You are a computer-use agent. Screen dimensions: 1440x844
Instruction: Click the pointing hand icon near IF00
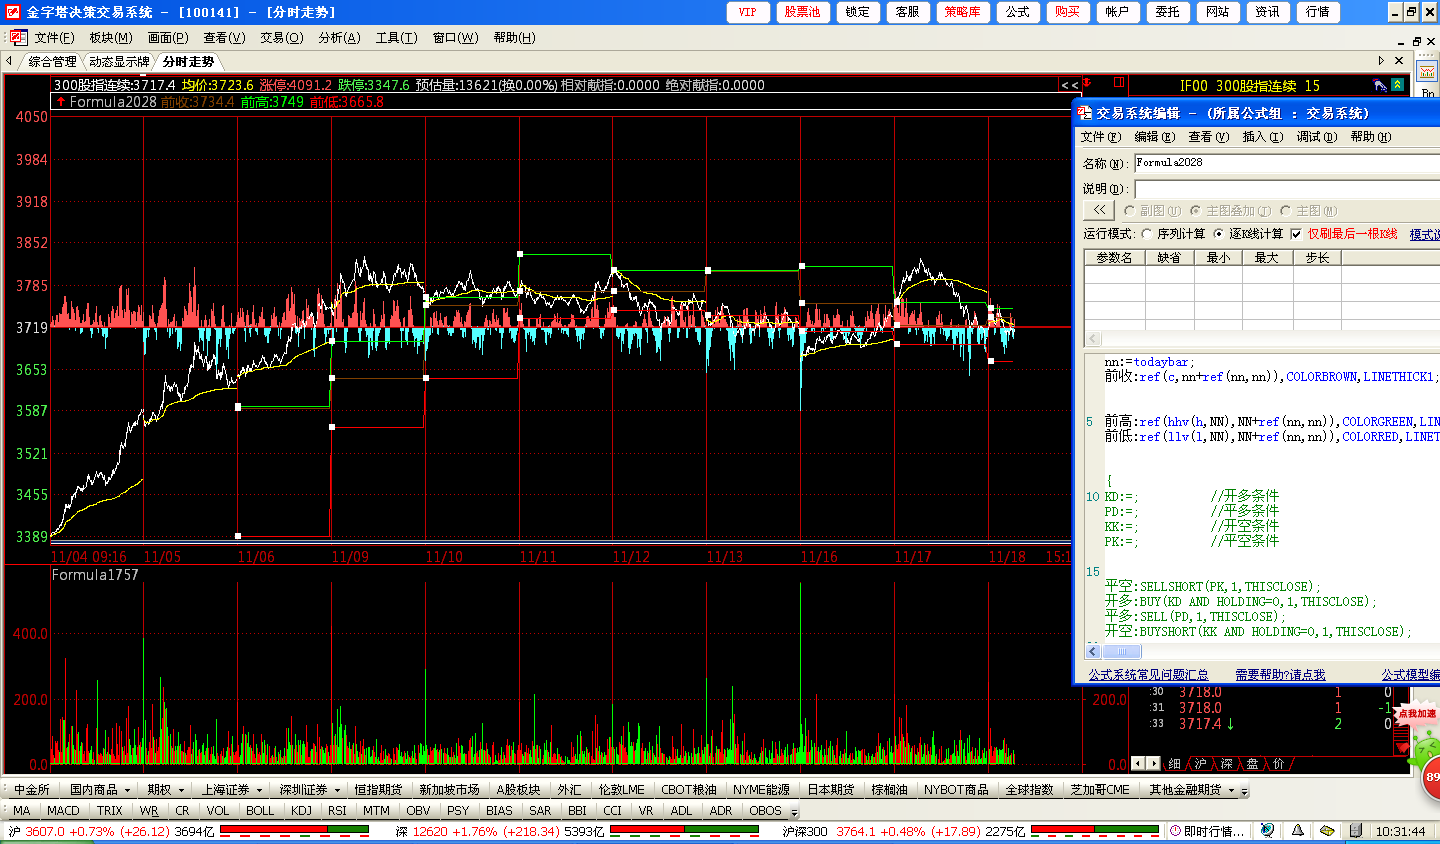click(1380, 85)
